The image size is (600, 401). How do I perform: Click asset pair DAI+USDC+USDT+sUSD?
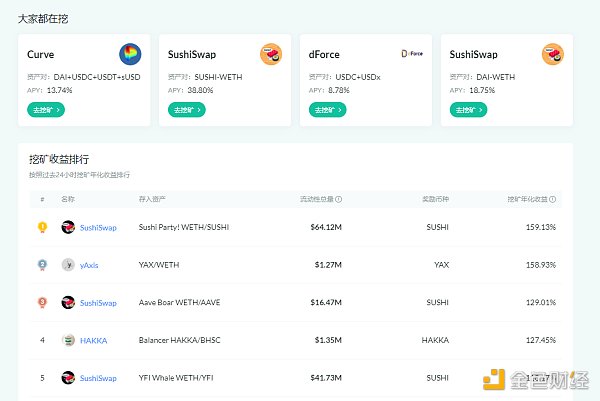97,77
